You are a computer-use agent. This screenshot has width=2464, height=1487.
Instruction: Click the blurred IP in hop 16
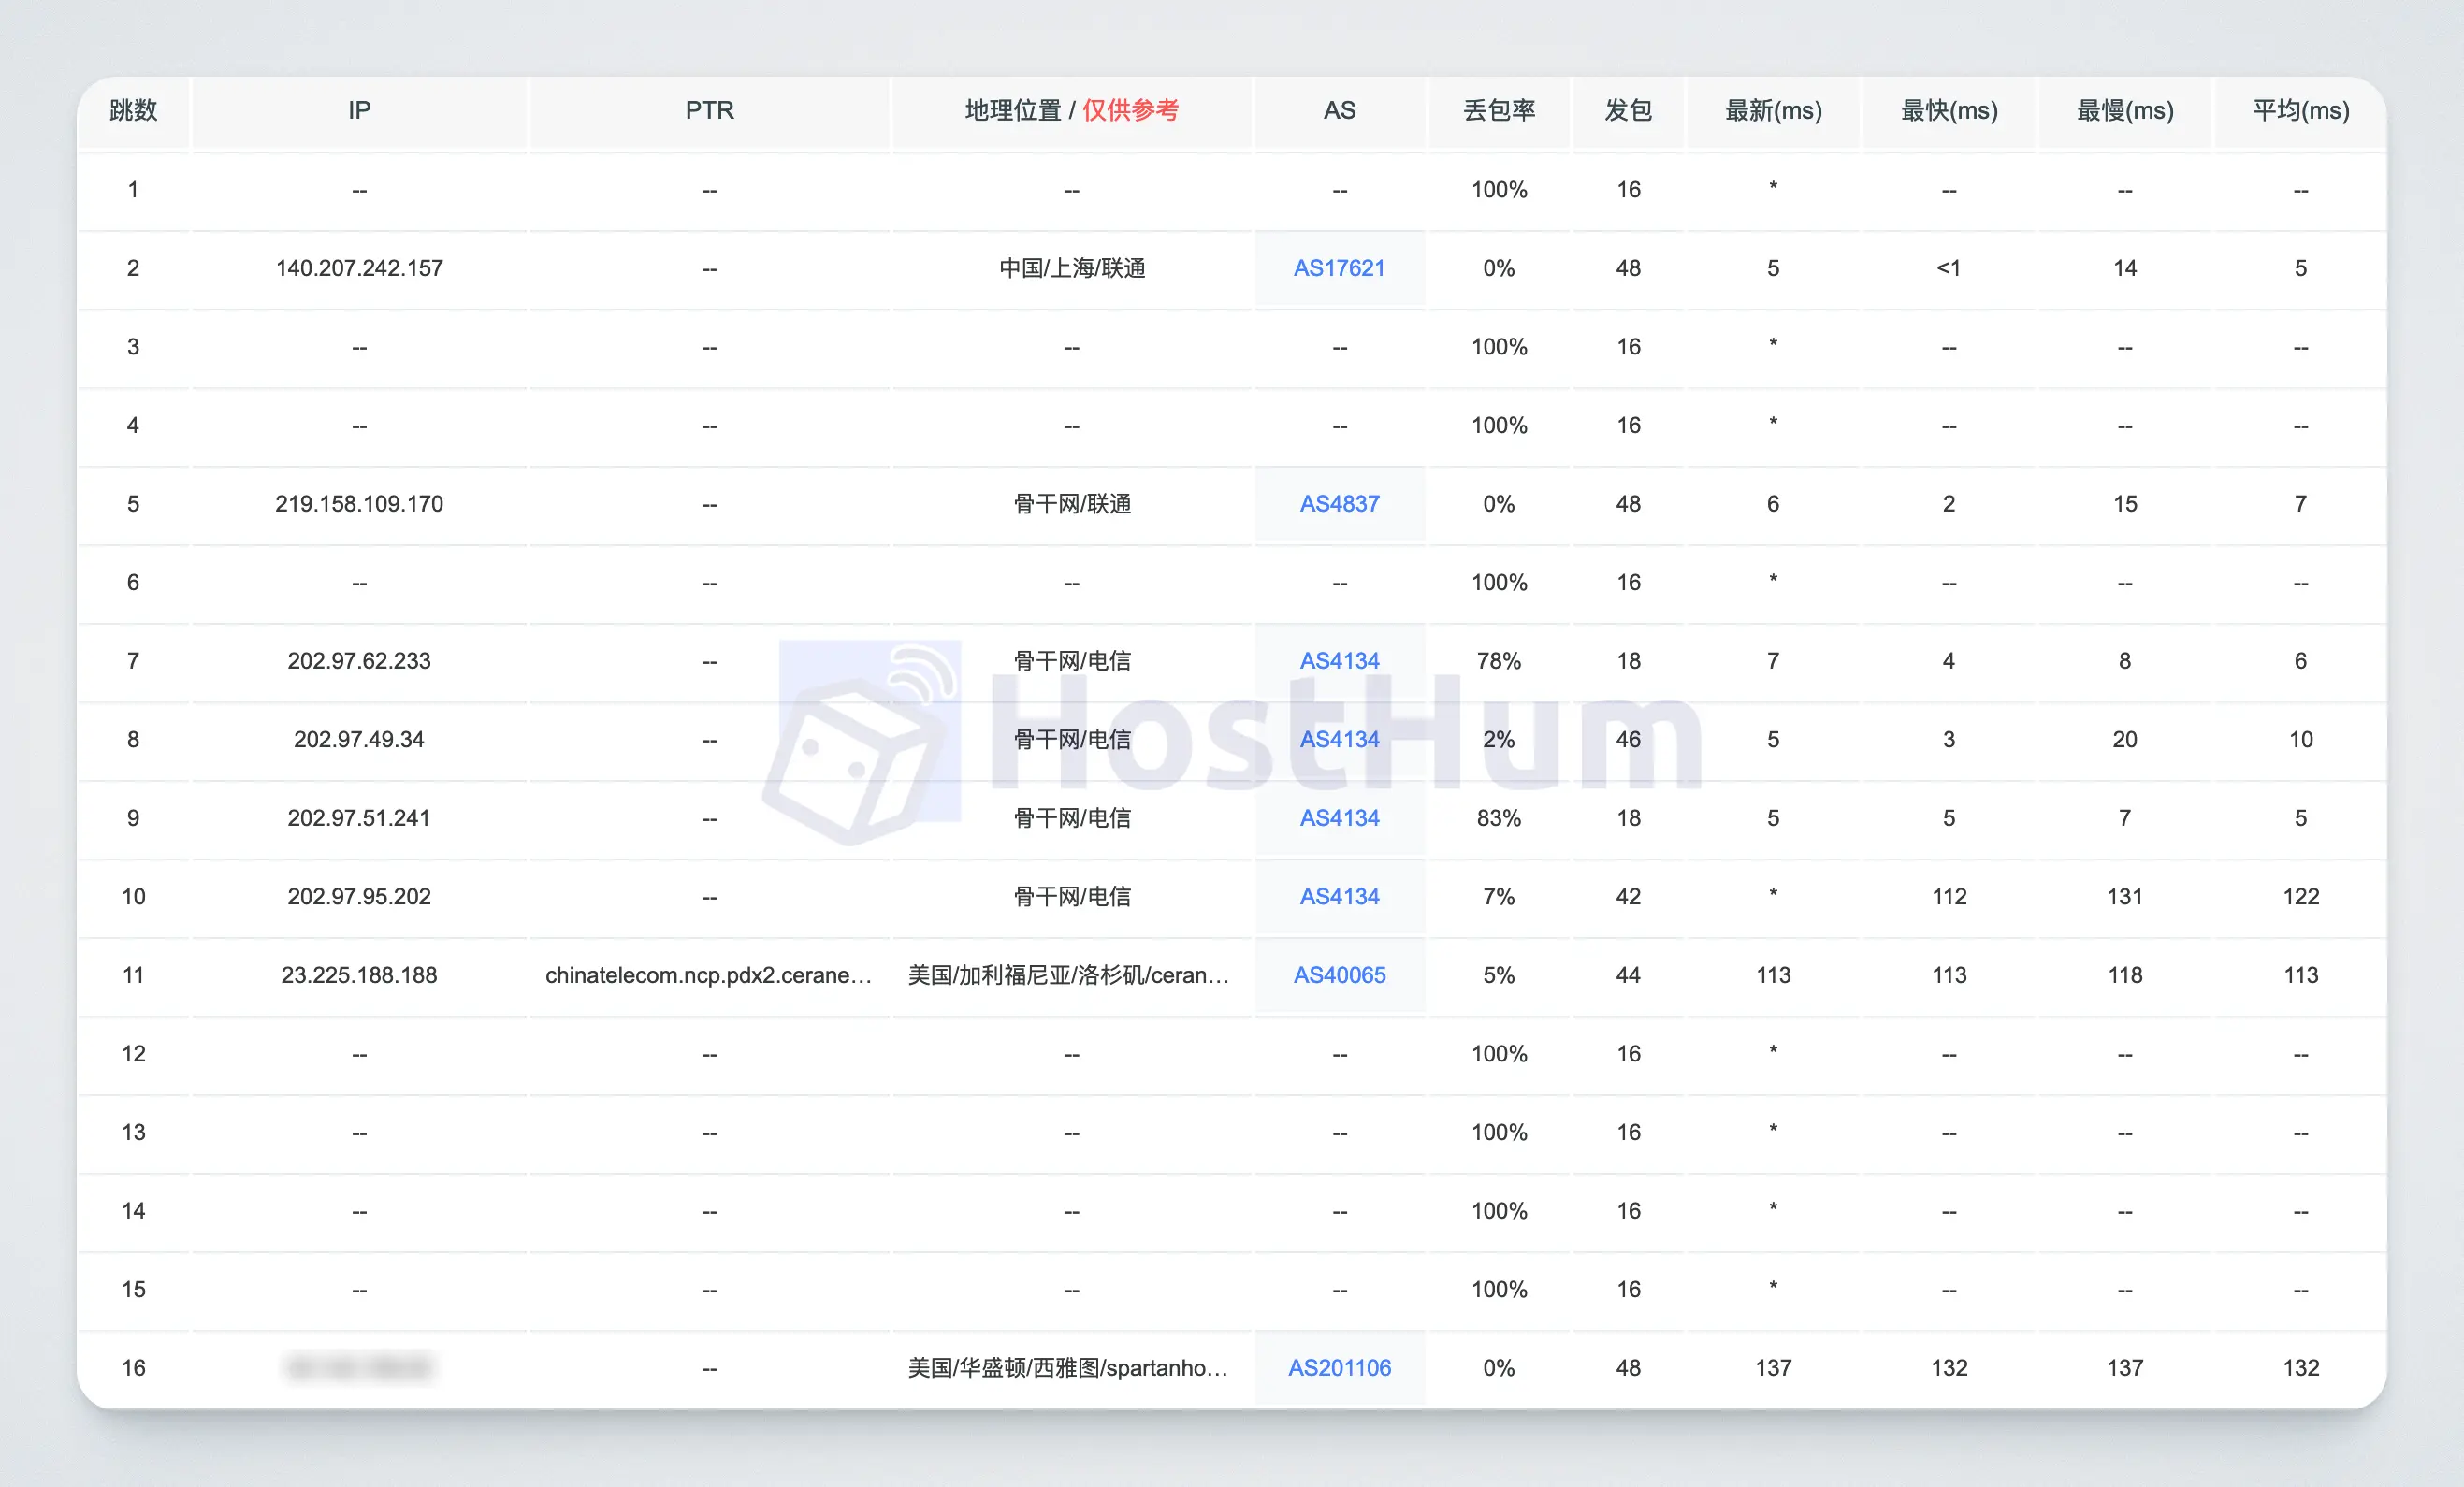pos(359,1368)
